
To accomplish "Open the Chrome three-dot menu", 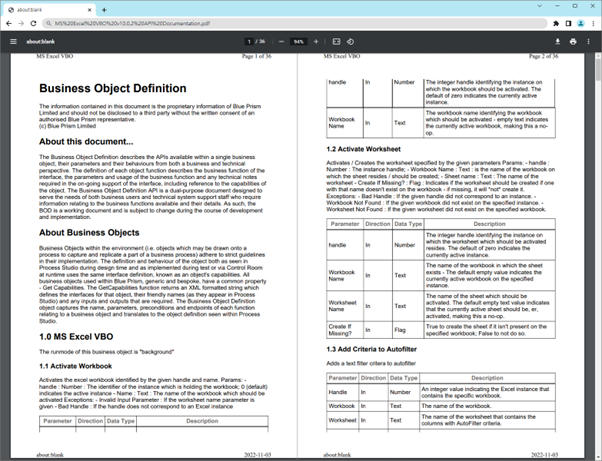I will 593,23.
